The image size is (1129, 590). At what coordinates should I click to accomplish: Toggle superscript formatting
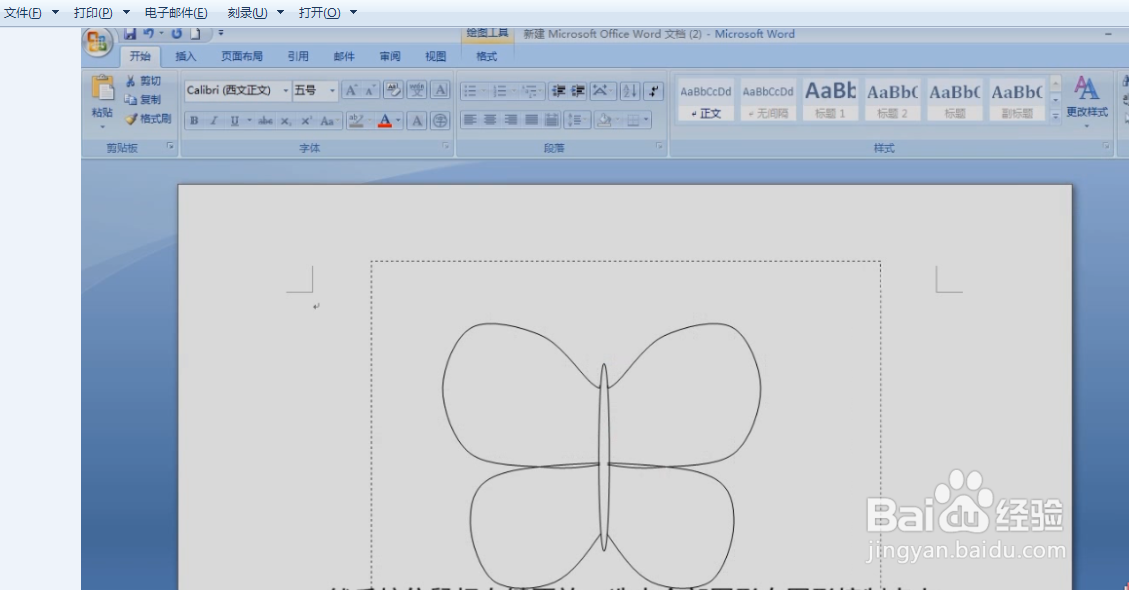coord(306,120)
